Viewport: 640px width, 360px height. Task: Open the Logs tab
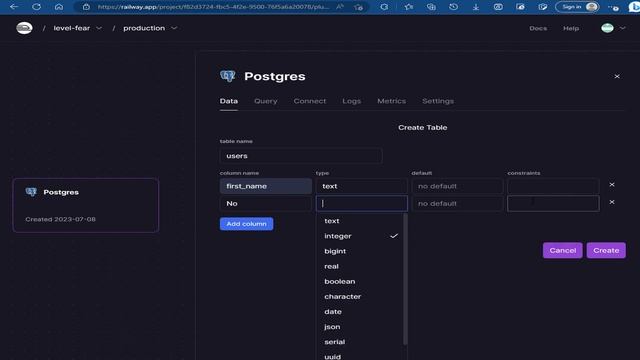351,101
